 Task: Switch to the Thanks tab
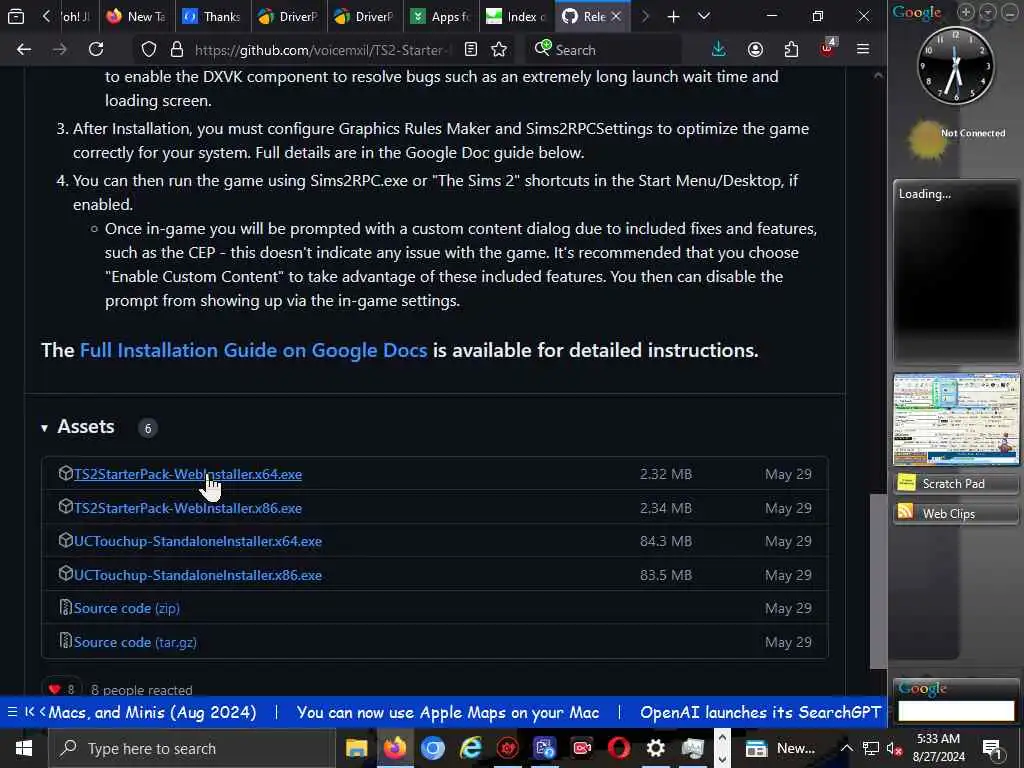[212, 16]
